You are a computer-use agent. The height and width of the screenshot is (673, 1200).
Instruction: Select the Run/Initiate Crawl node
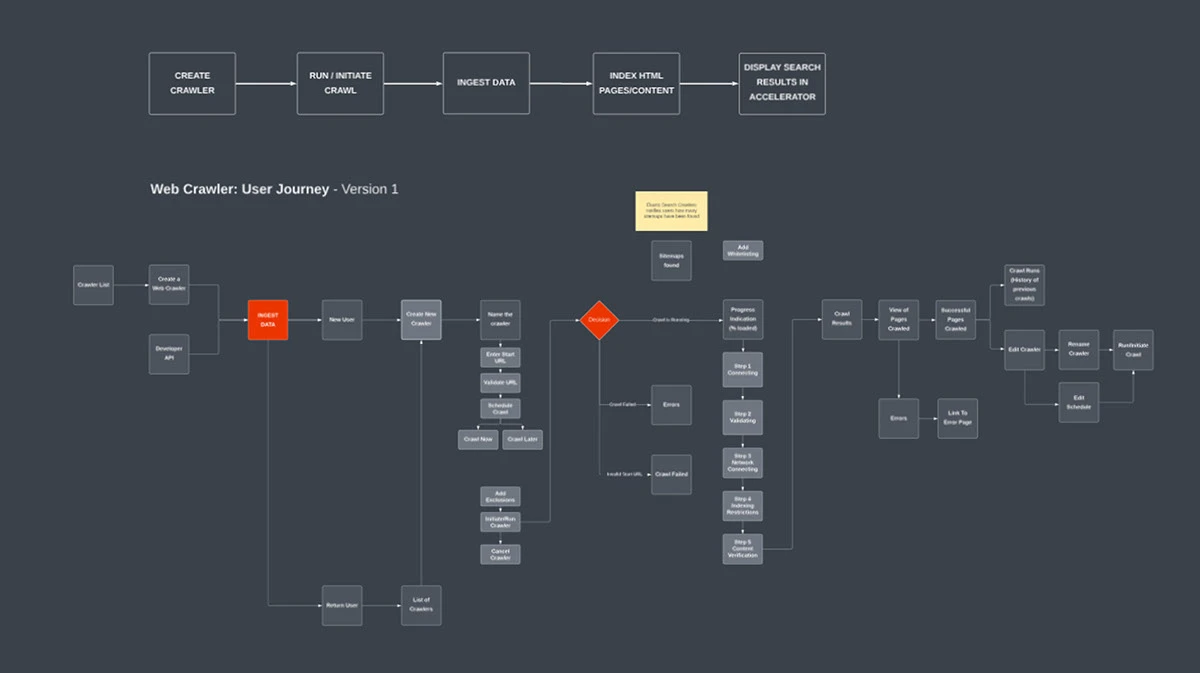(1133, 349)
